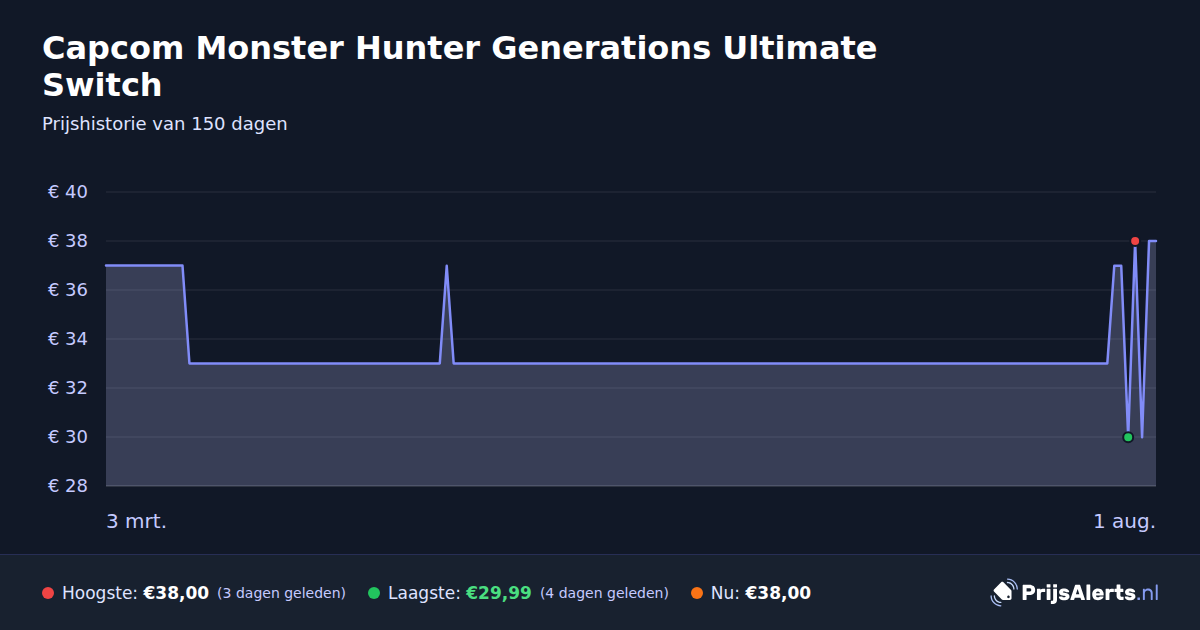Viewport: 1200px width, 630px height.
Task: Click the orange Nu legend dot
Action: [697, 593]
